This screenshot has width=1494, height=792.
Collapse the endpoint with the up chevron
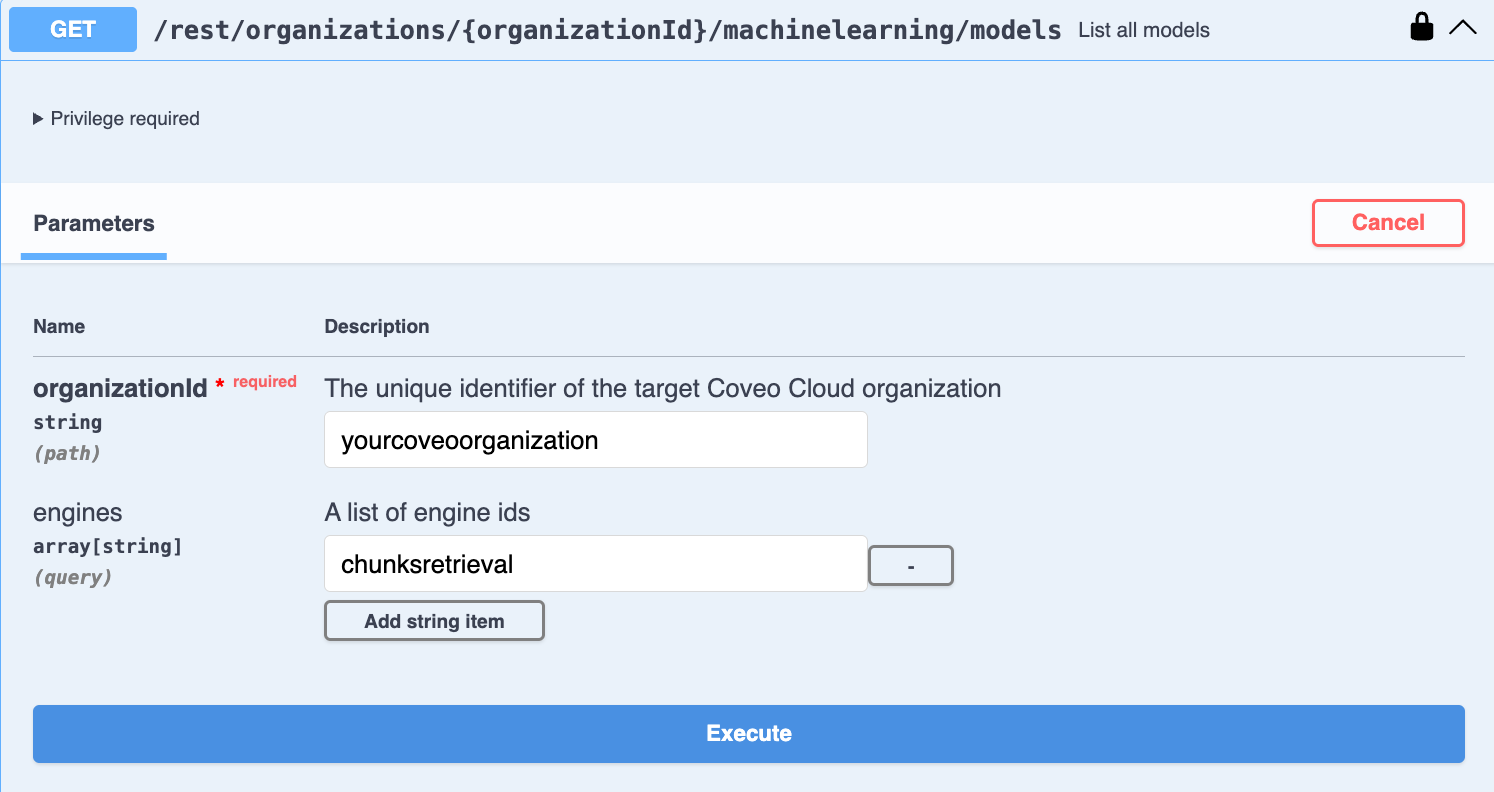1462,28
